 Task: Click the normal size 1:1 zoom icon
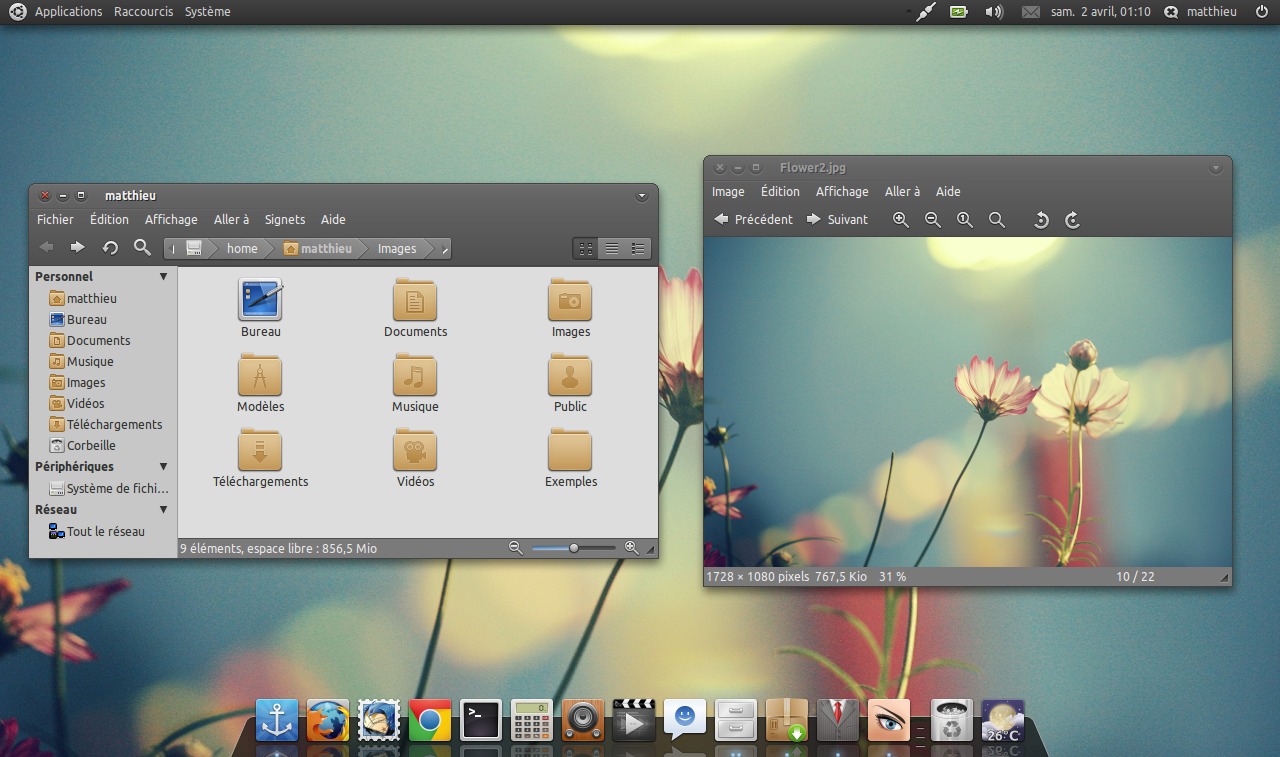click(965, 220)
